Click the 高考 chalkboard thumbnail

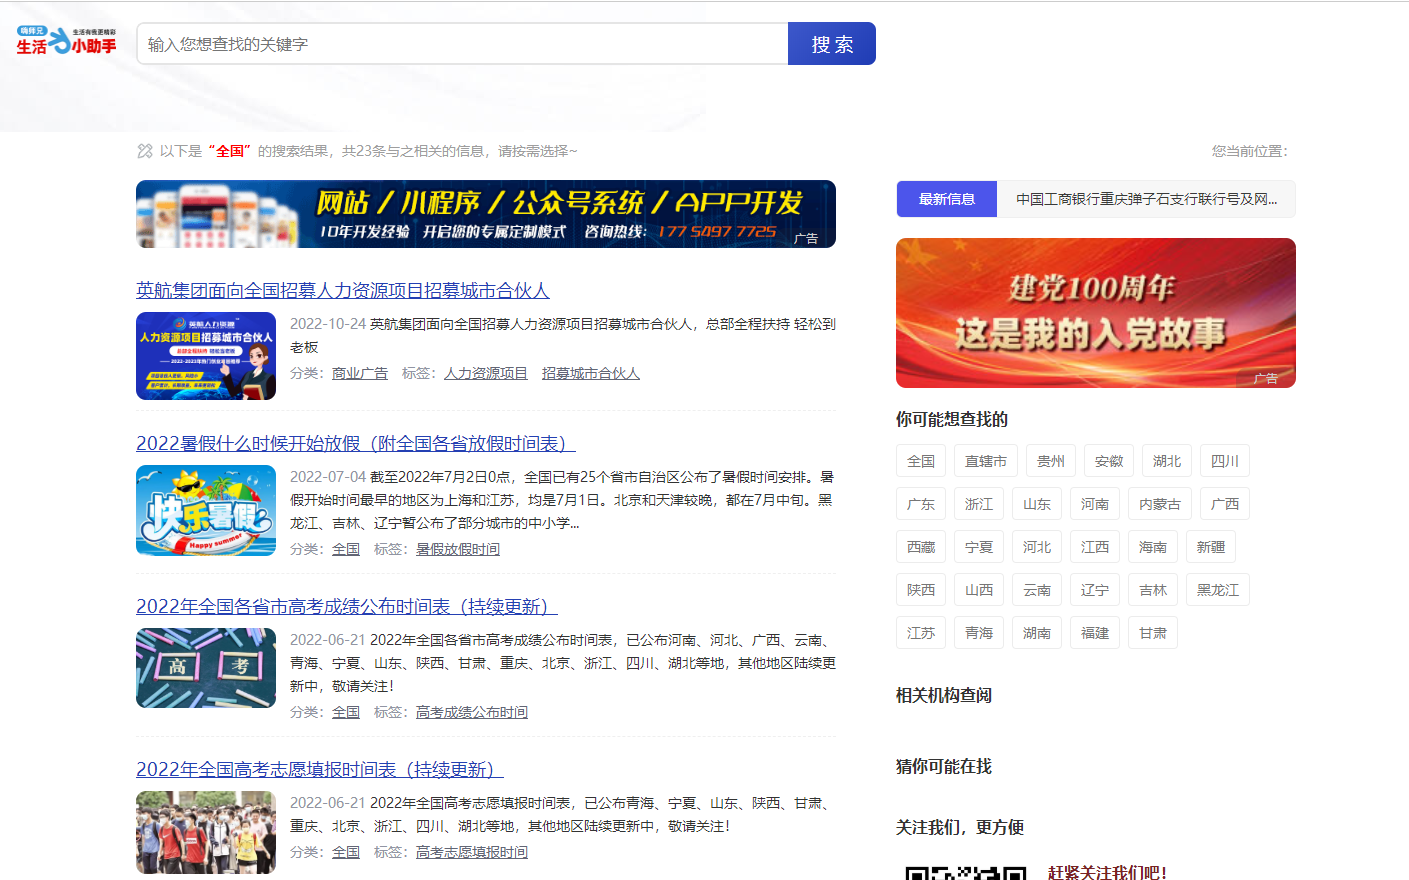click(x=206, y=668)
